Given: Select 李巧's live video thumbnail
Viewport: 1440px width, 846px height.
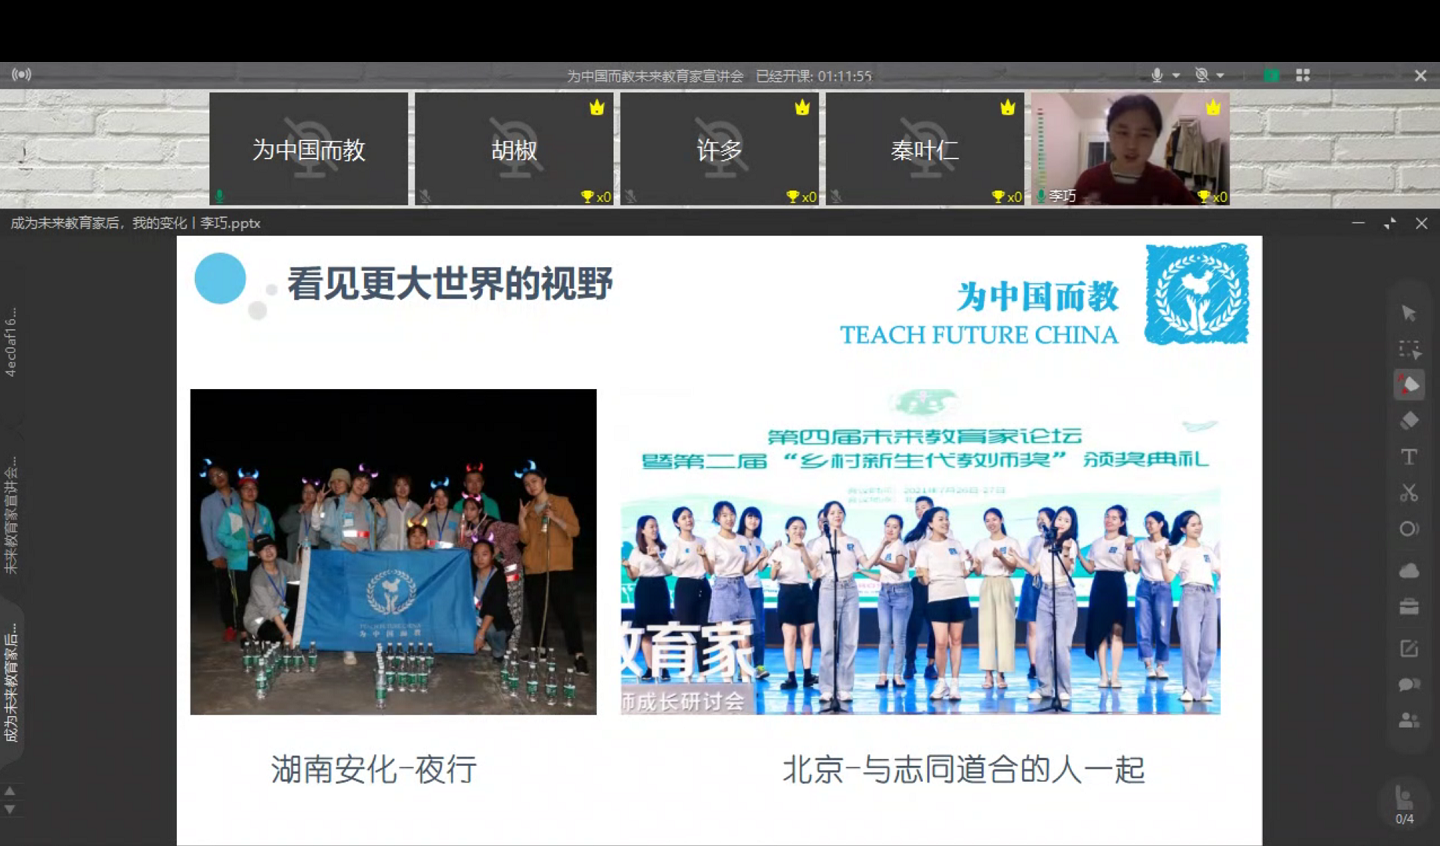Looking at the screenshot, I should click(x=1130, y=149).
